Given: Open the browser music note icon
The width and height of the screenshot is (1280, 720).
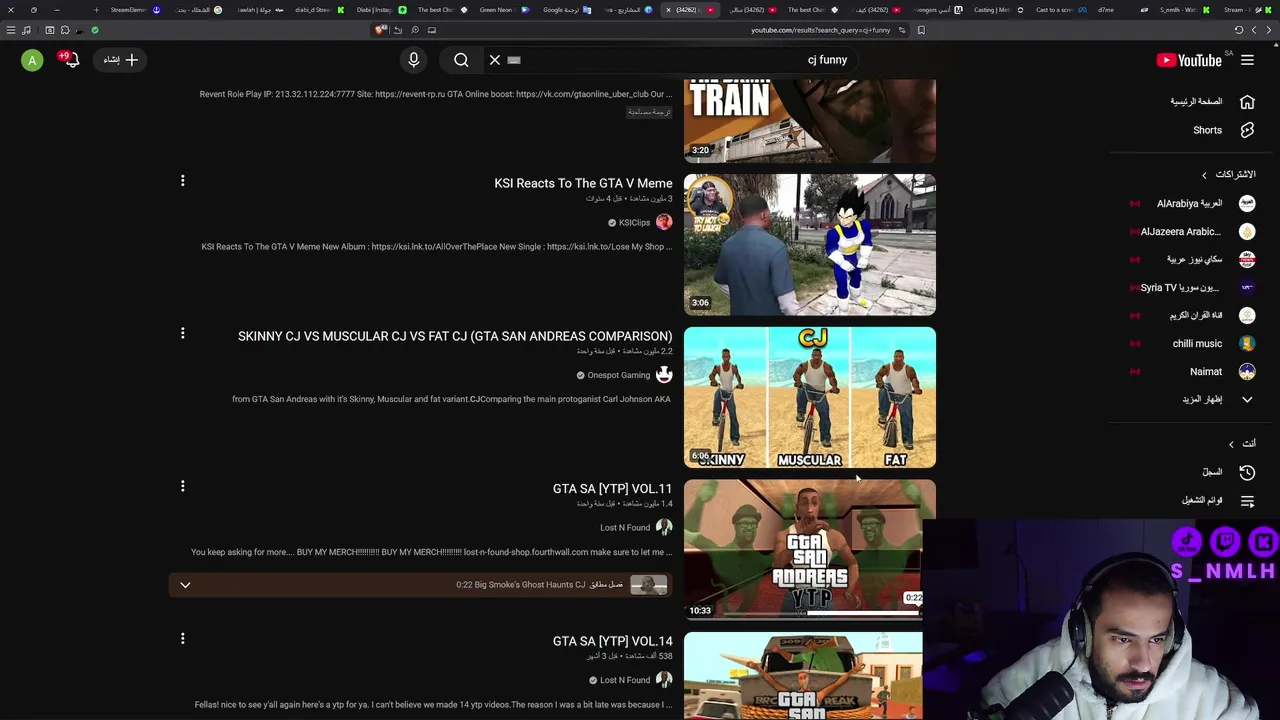Looking at the screenshot, I should [27, 30].
